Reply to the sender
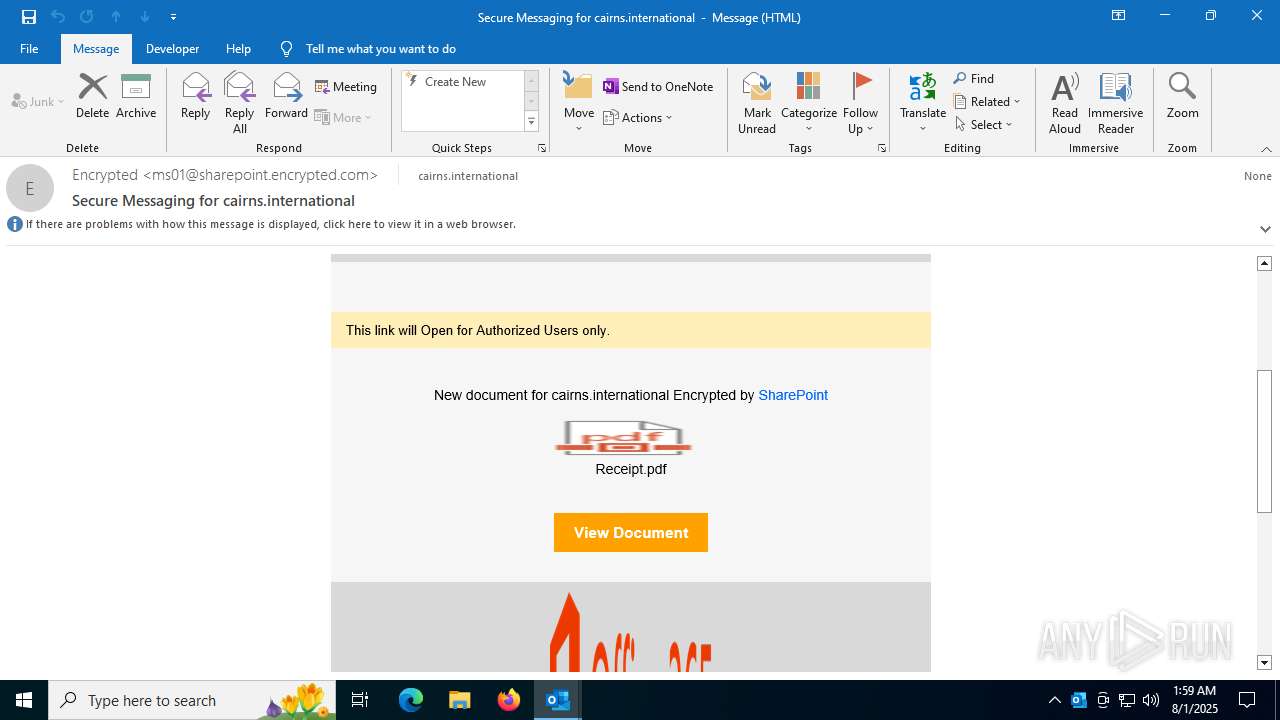 195,96
